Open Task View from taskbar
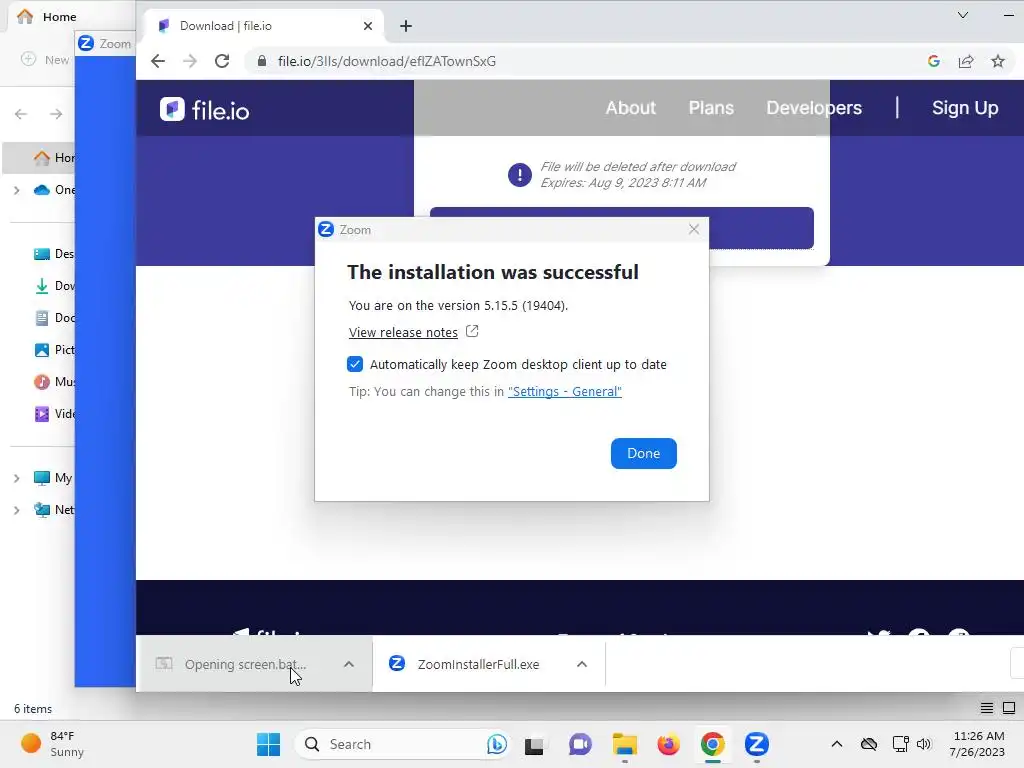The width and height of the screenshot is (1024, 768). click(x=534, y=745)
